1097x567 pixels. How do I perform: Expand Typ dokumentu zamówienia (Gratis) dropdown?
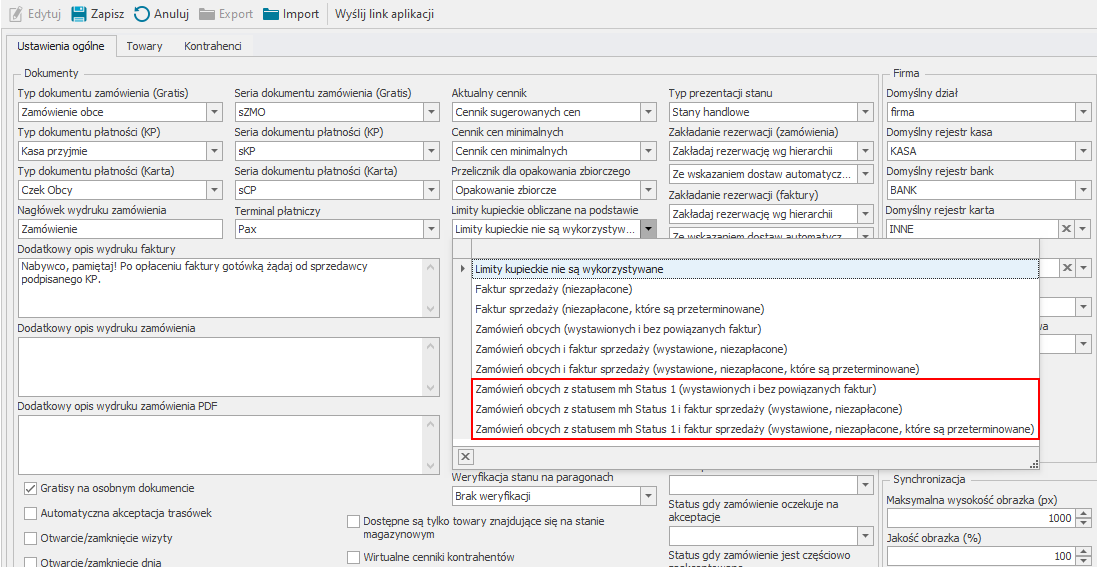[x=214, y=112]
